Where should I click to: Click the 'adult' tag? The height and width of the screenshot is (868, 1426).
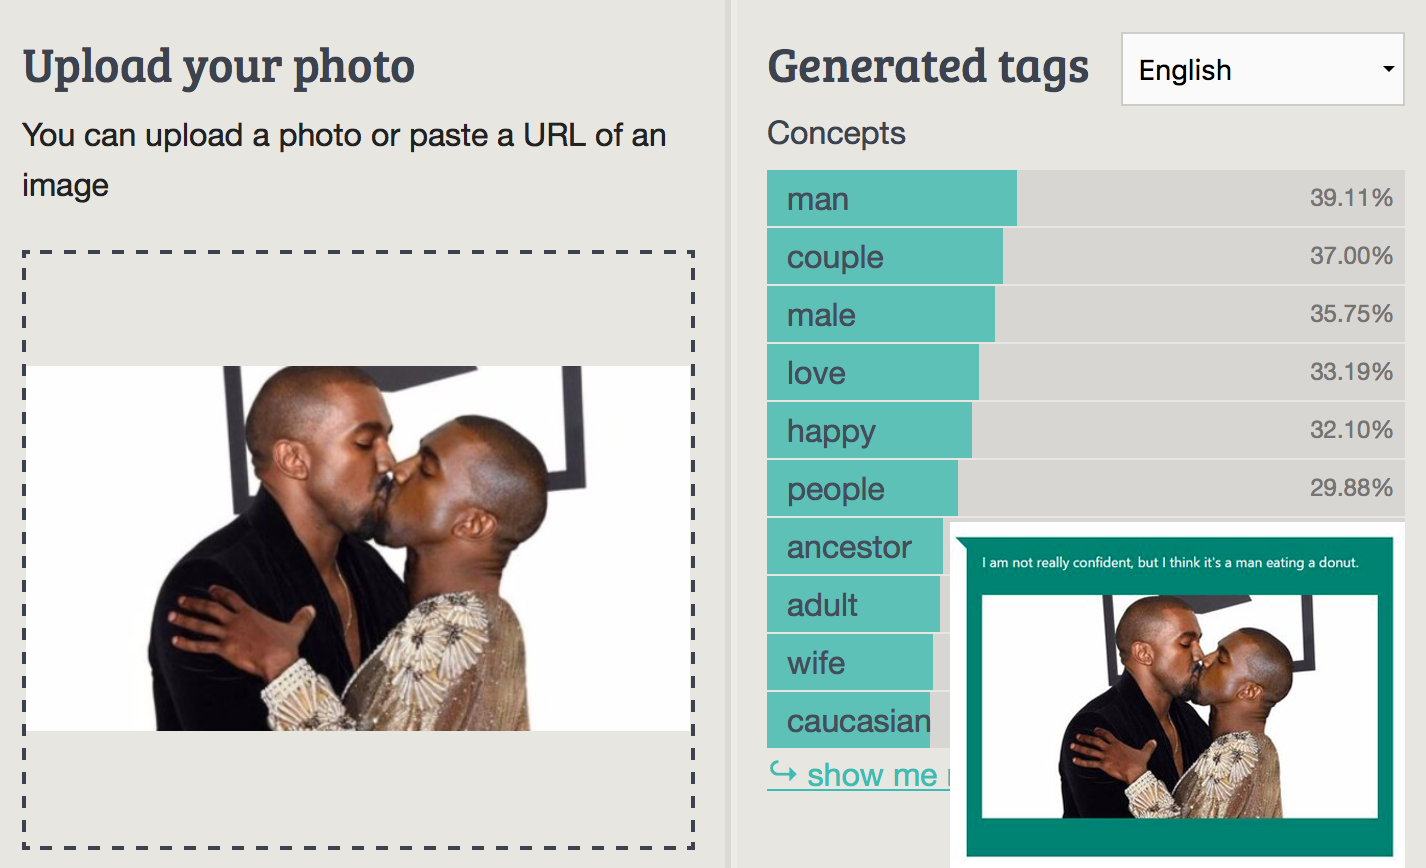852,605
